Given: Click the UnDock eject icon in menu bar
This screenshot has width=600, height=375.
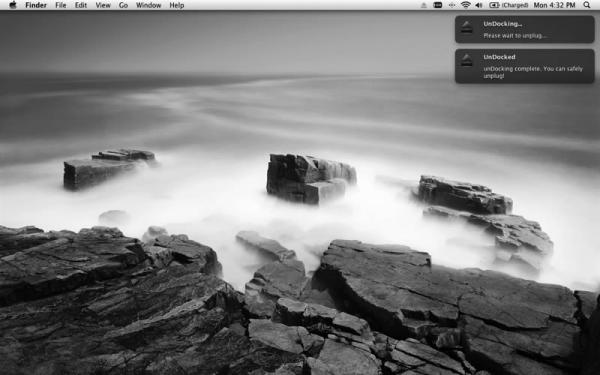Looking at the screenshot, I should pyautogui.click(x=424, y=5).
